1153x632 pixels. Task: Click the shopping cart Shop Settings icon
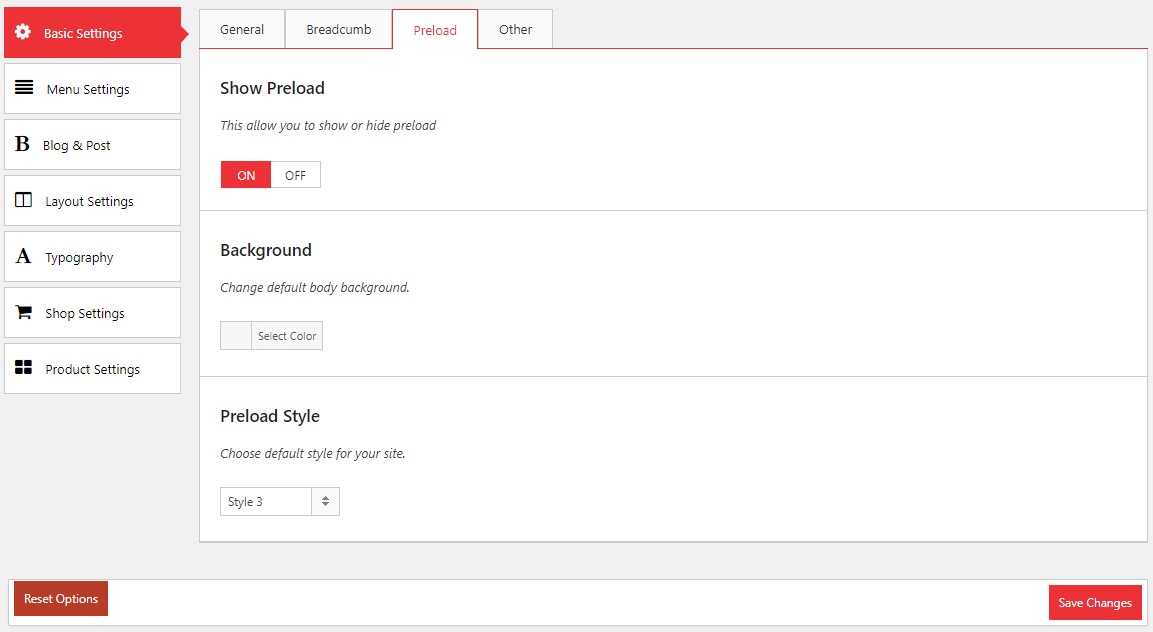point(24,312)
